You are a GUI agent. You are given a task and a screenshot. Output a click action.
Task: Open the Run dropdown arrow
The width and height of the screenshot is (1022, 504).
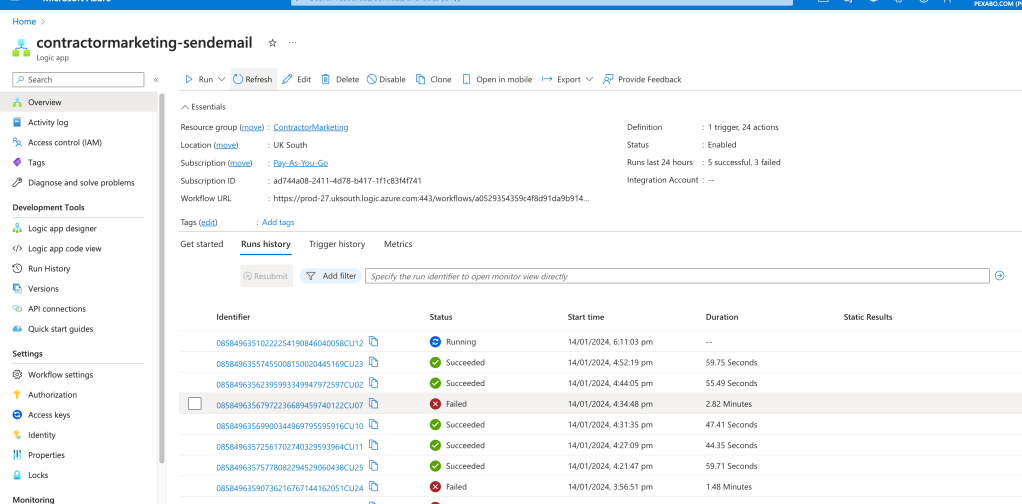[222, 80]
